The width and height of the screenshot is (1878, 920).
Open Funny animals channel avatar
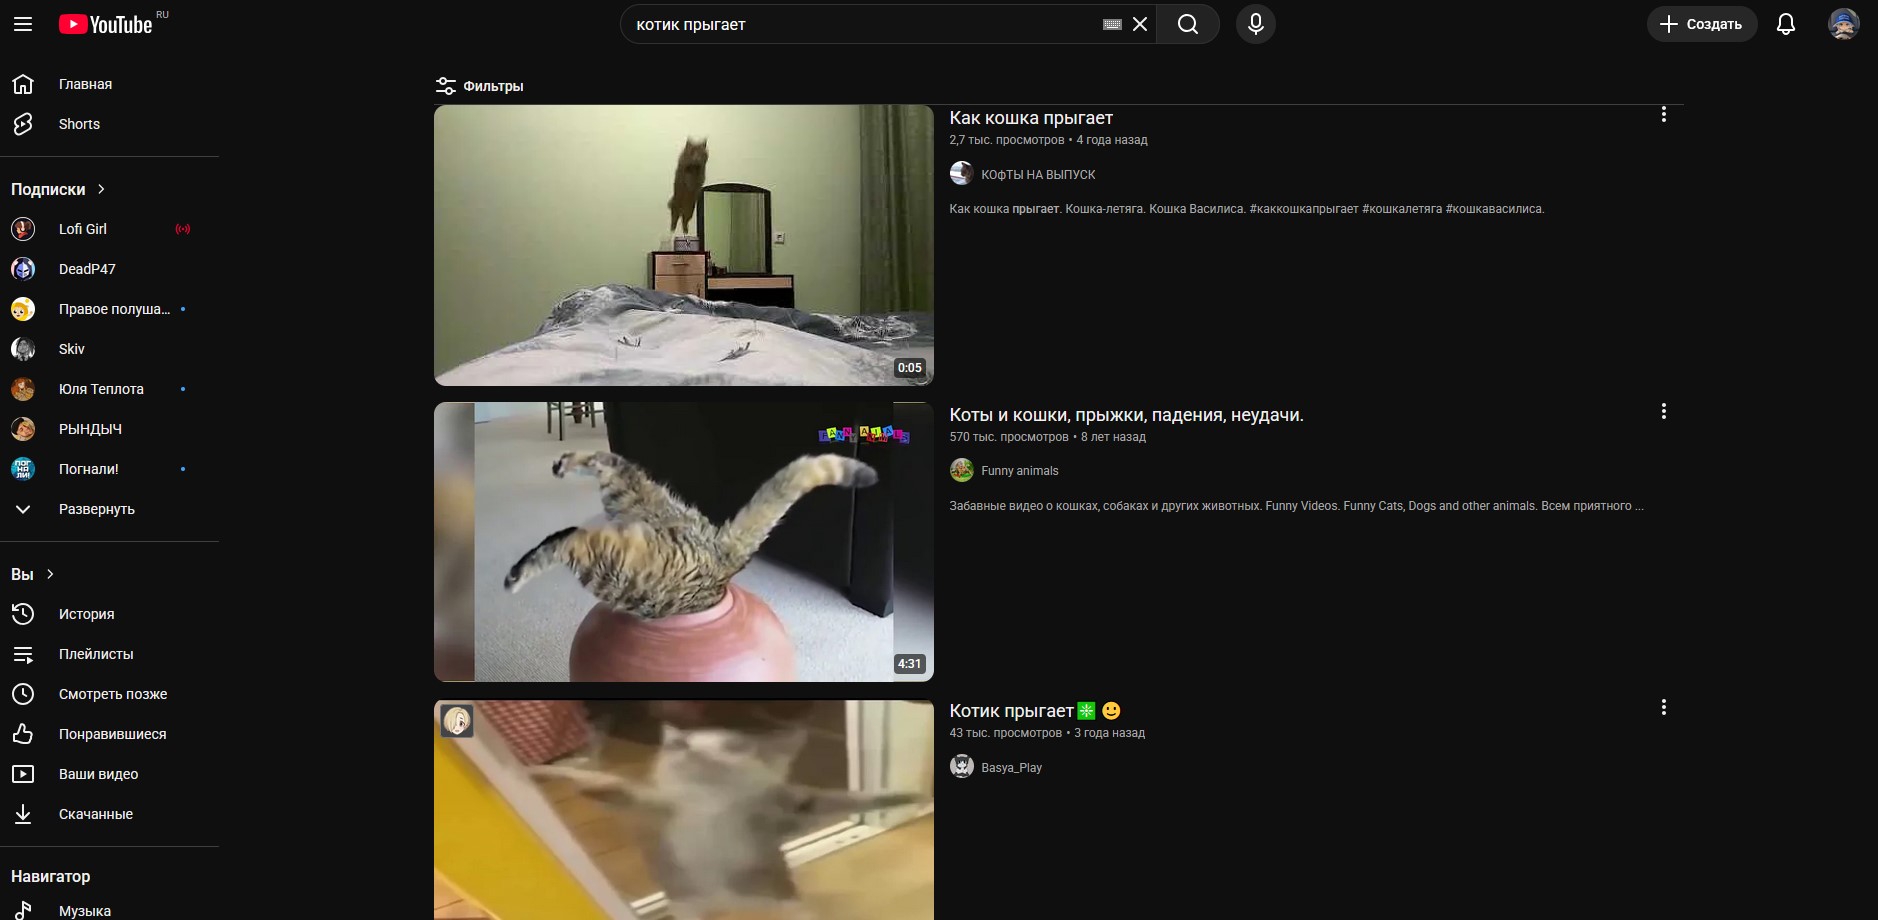tap(962, 470)
